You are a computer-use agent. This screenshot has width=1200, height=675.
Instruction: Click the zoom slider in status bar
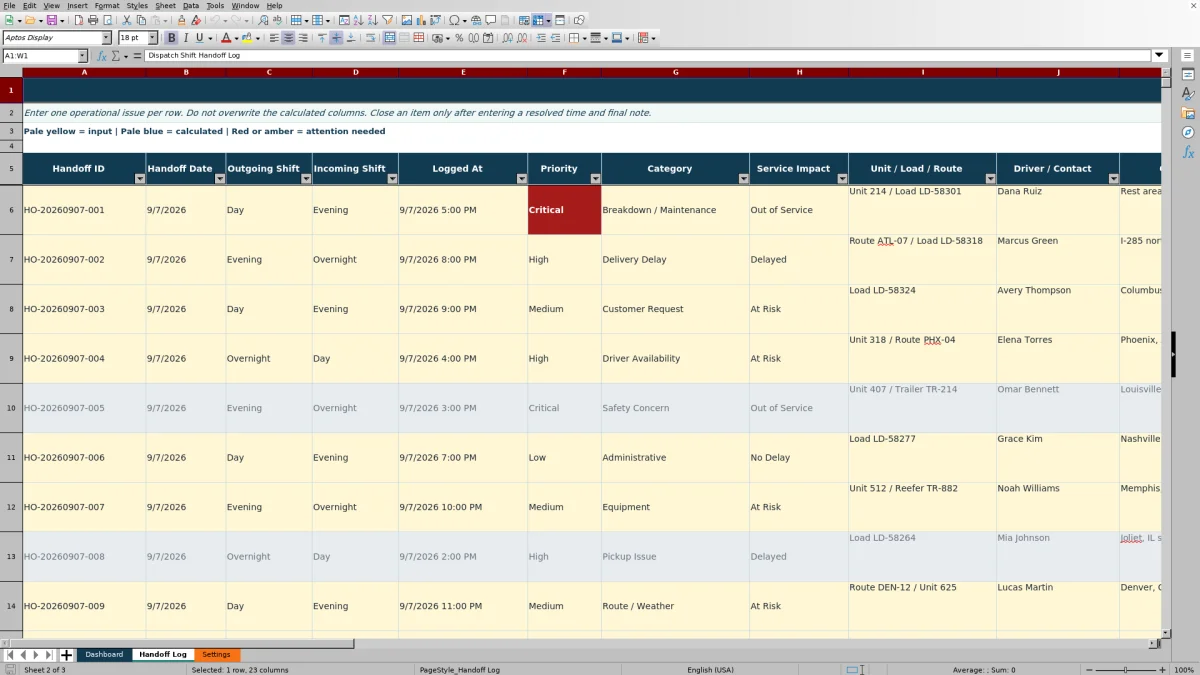click(x=1125, y=669)
